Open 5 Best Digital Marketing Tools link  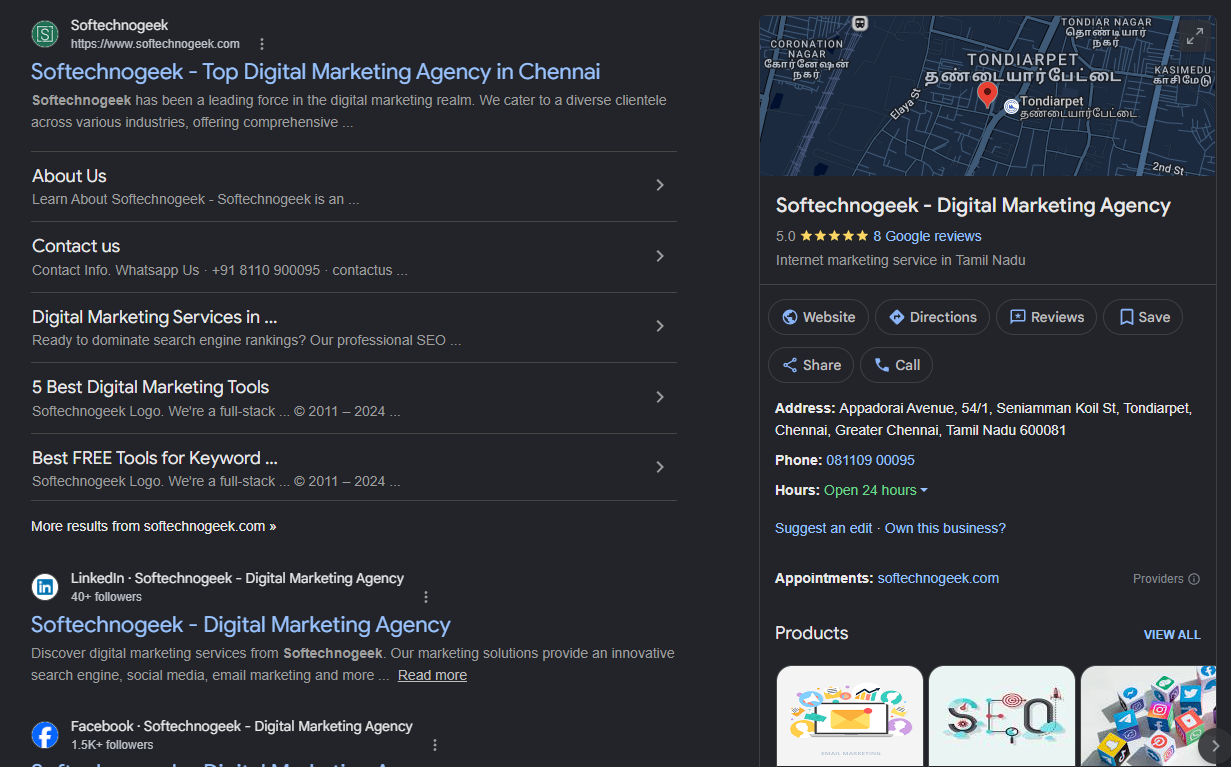click(150, 387)
